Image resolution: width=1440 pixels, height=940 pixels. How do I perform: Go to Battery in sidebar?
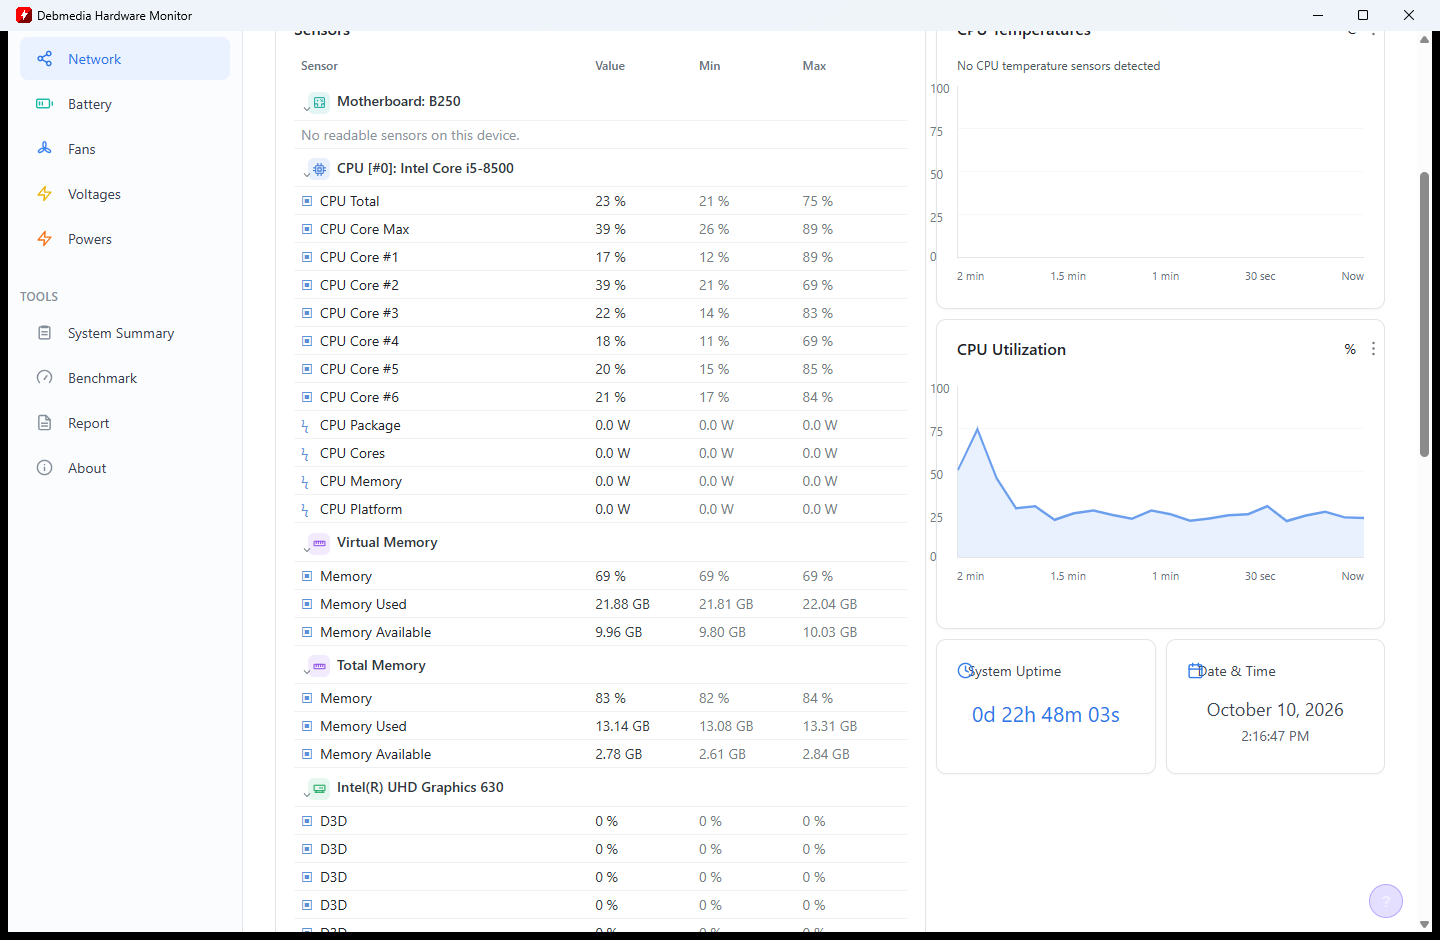tap(125, 104)
